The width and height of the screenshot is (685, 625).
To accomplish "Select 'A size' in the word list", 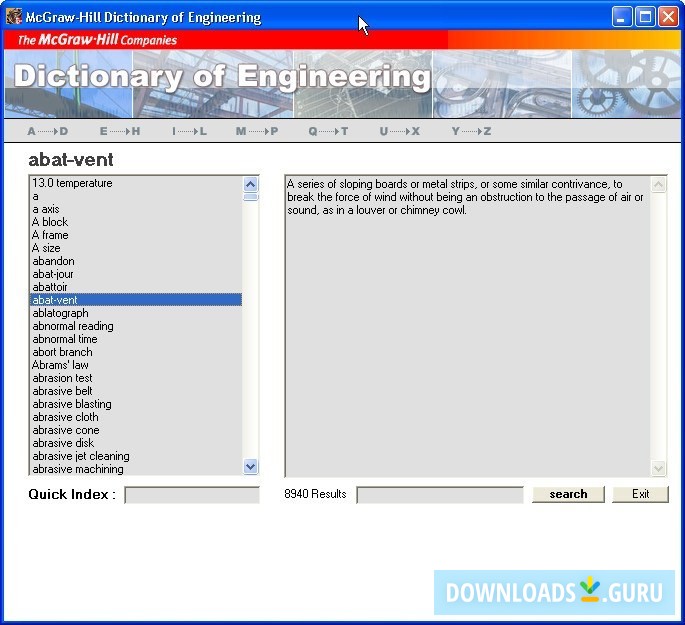I will pyautogui.click(x=136, y=248).
